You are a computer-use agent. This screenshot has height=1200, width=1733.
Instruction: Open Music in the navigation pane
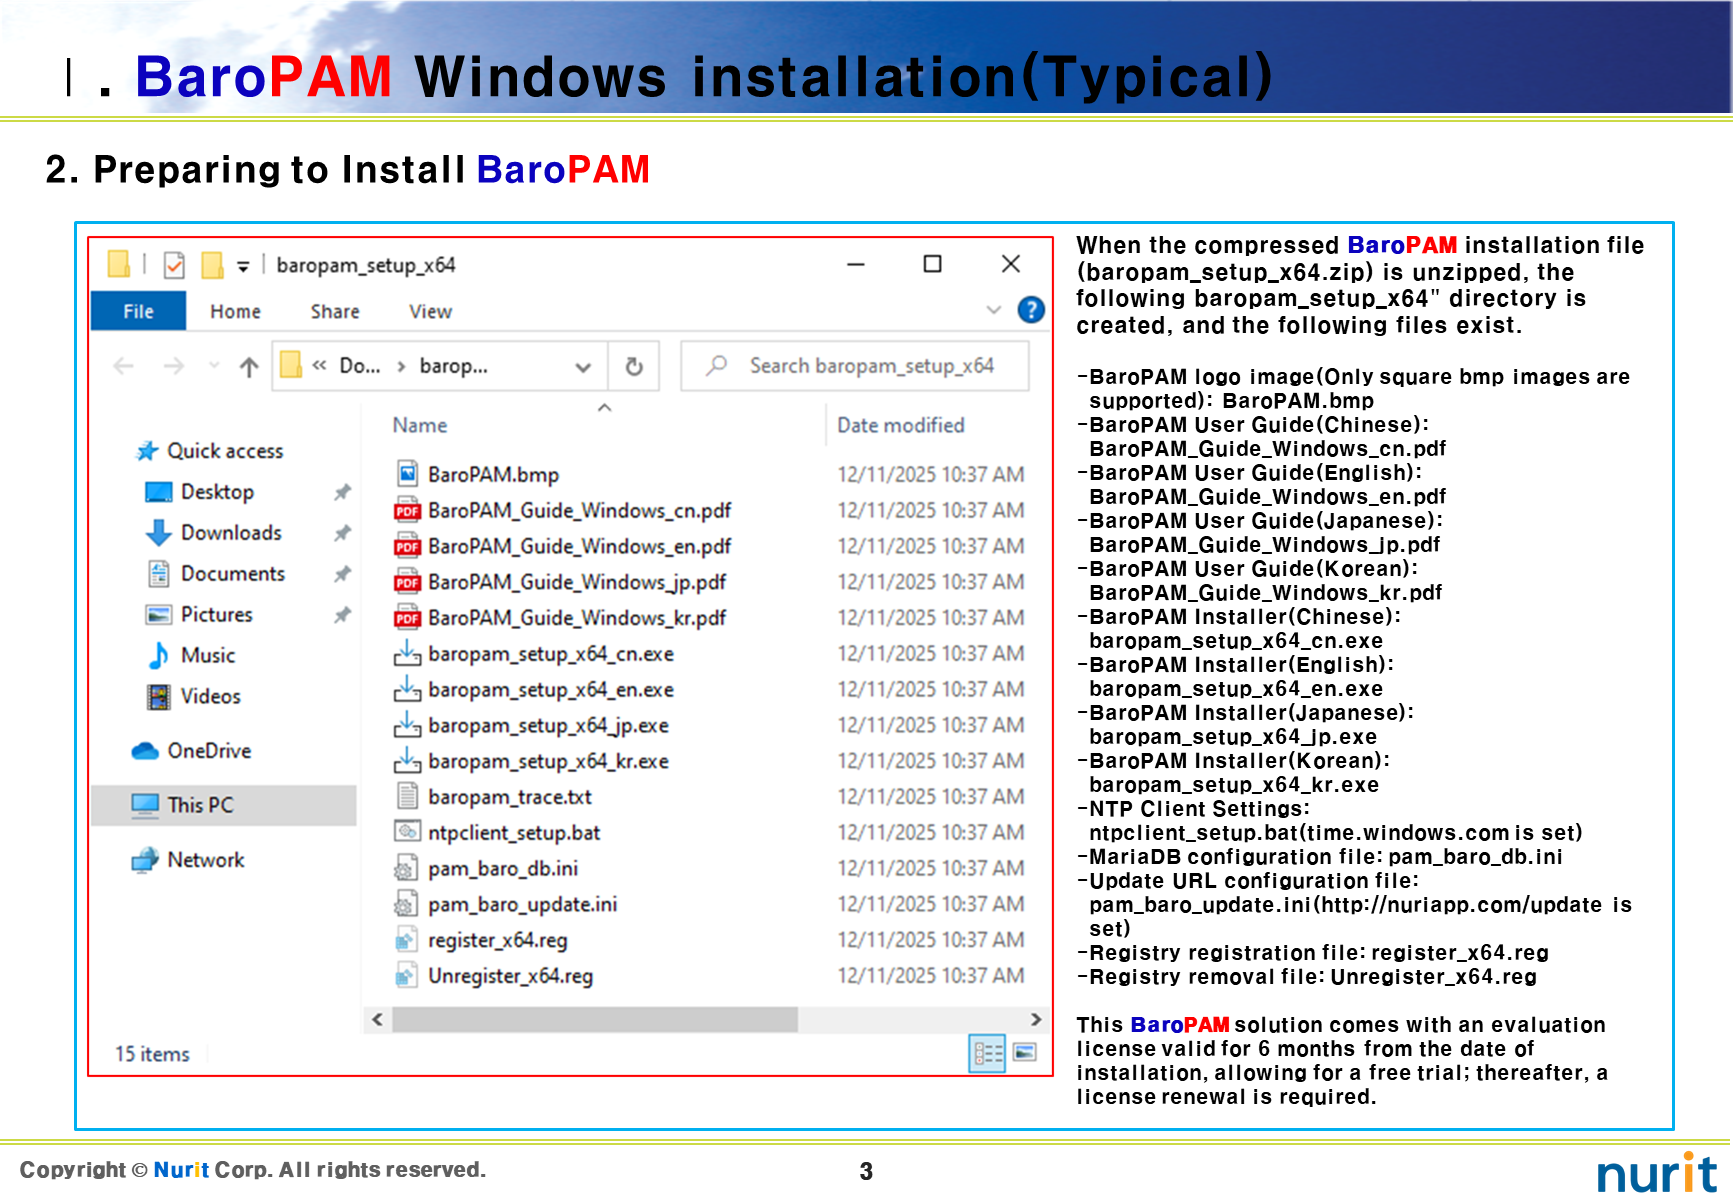click(x=208, y=656)
